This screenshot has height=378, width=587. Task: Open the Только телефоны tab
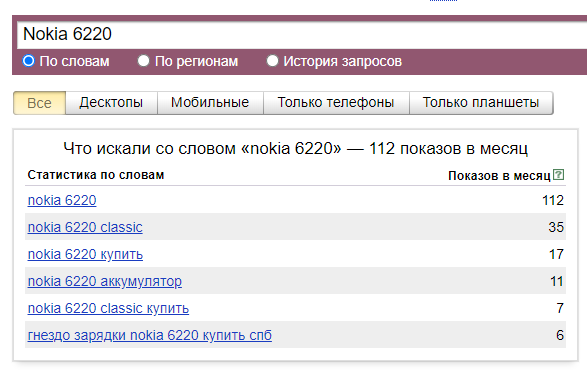point(336,103)
